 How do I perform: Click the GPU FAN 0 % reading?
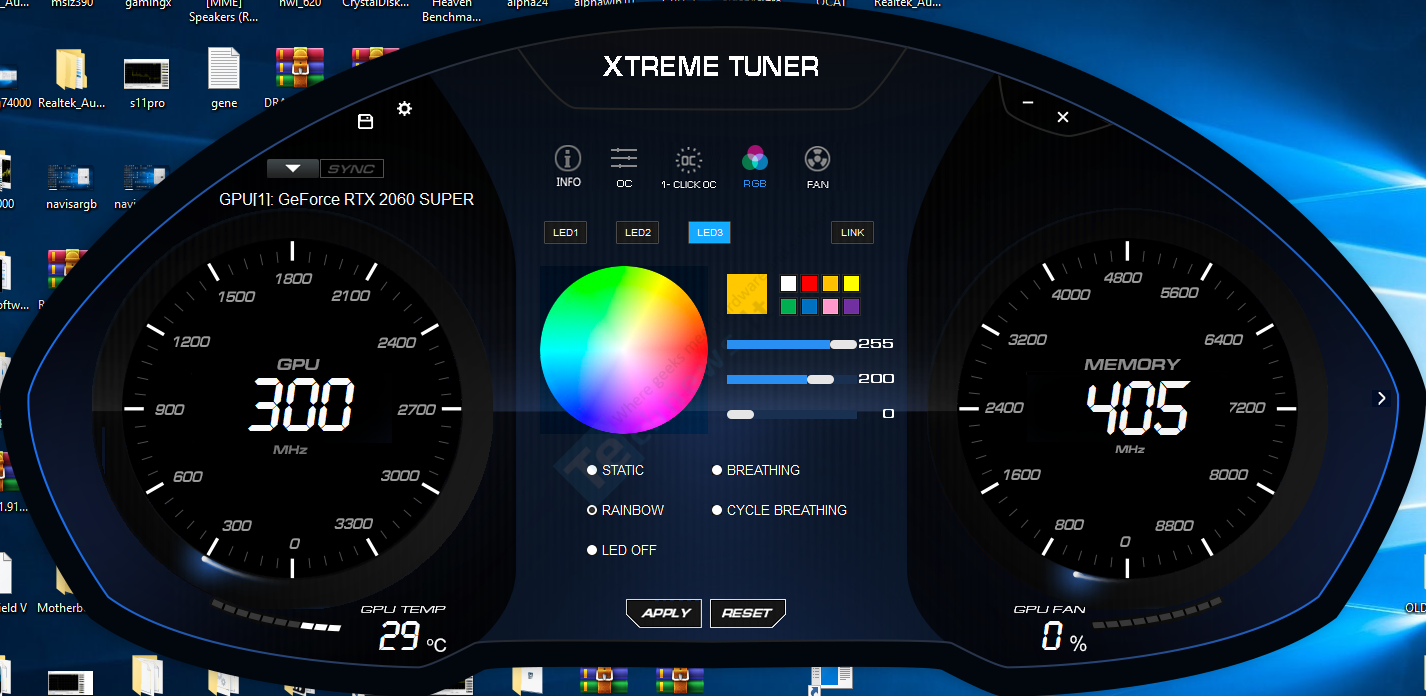click(x=1064, y=637)
